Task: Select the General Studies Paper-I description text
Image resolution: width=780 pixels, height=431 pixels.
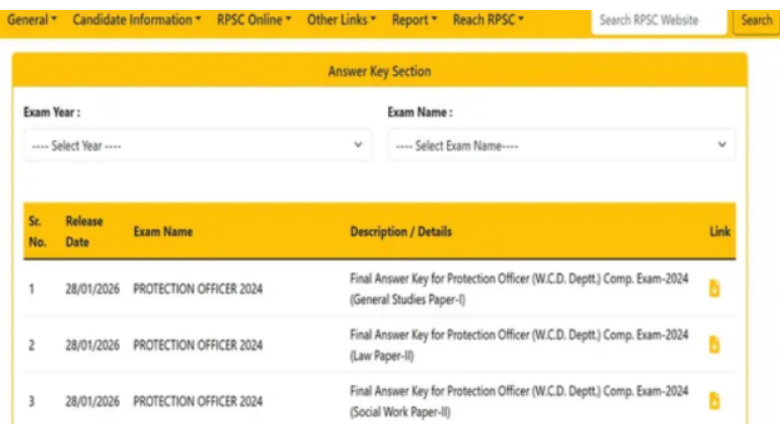Action: 518,289
